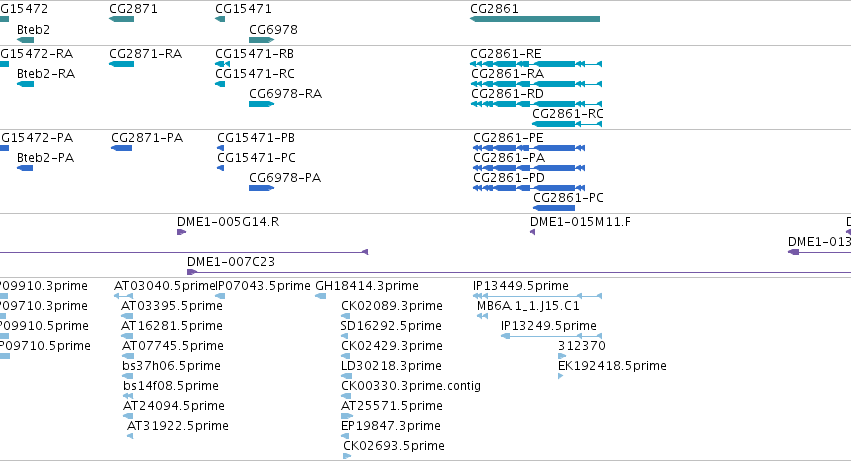Open the CG2861-PD protein
This screenshot has width=851, height=461.
[509, 178]
